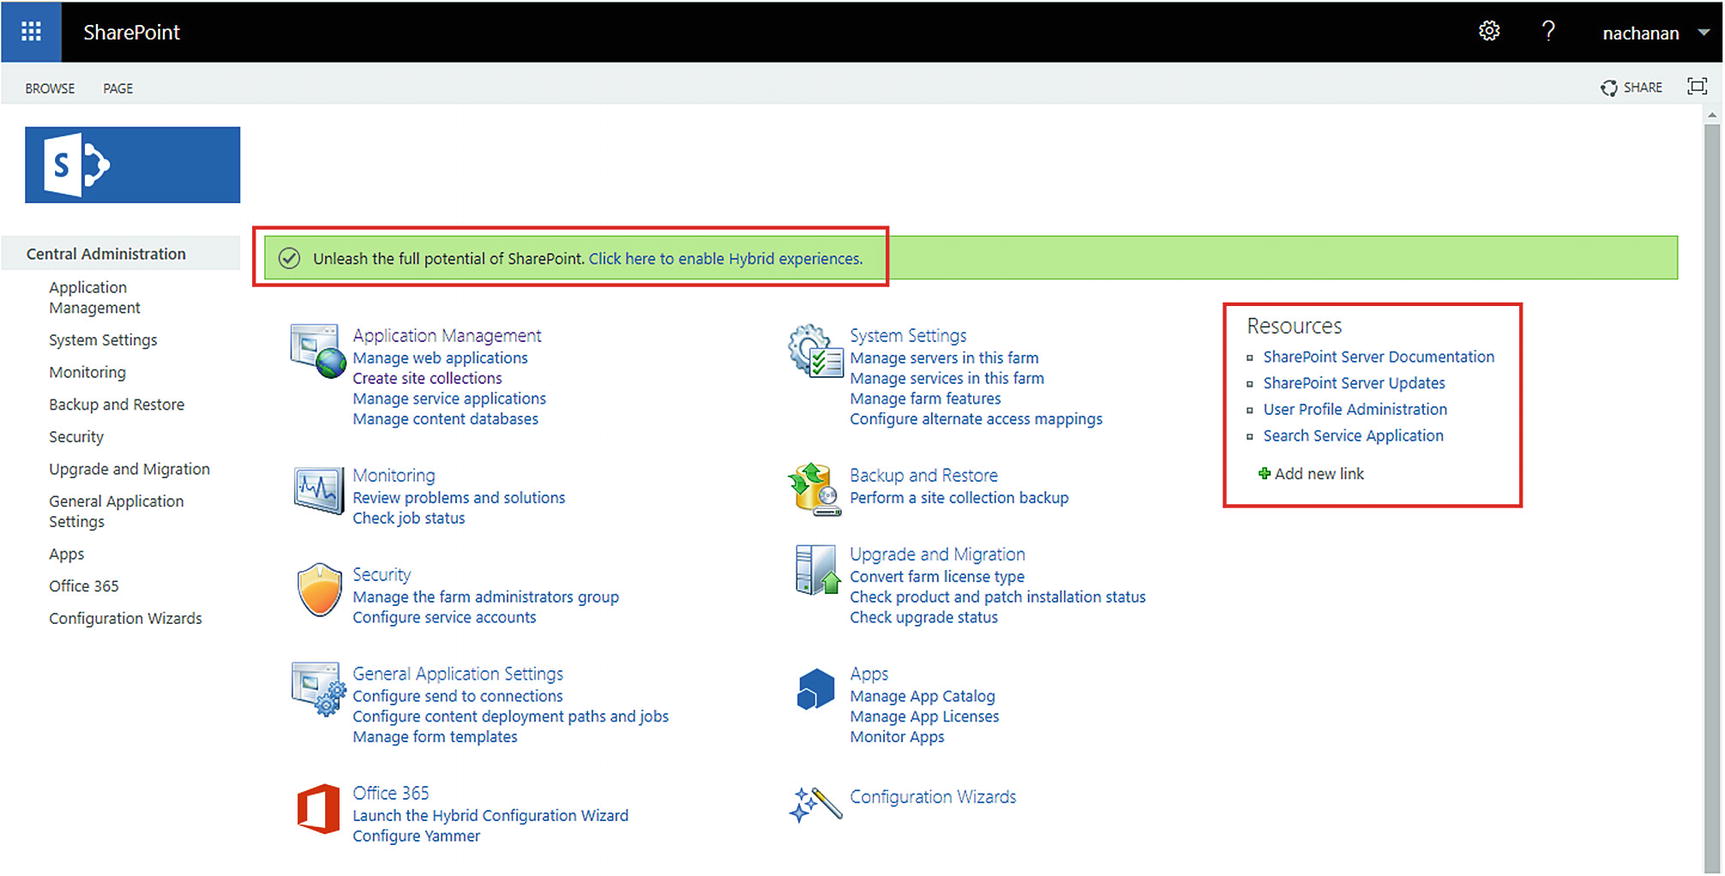The height and width of the screenshot is (876, 1725).
Task: Click Configure service accounts link
Action: pyautogui.click(x=444, y=617)
